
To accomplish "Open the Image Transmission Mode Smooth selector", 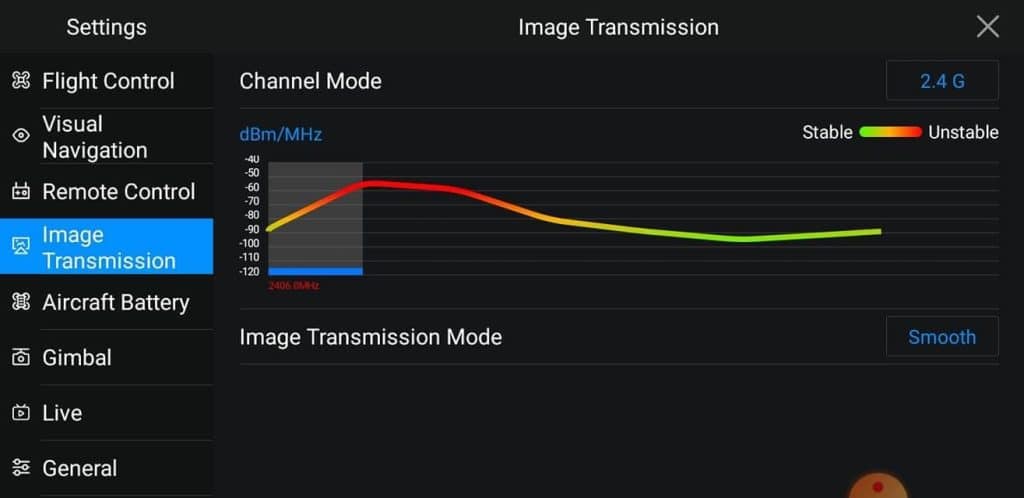I will (942, 337).
